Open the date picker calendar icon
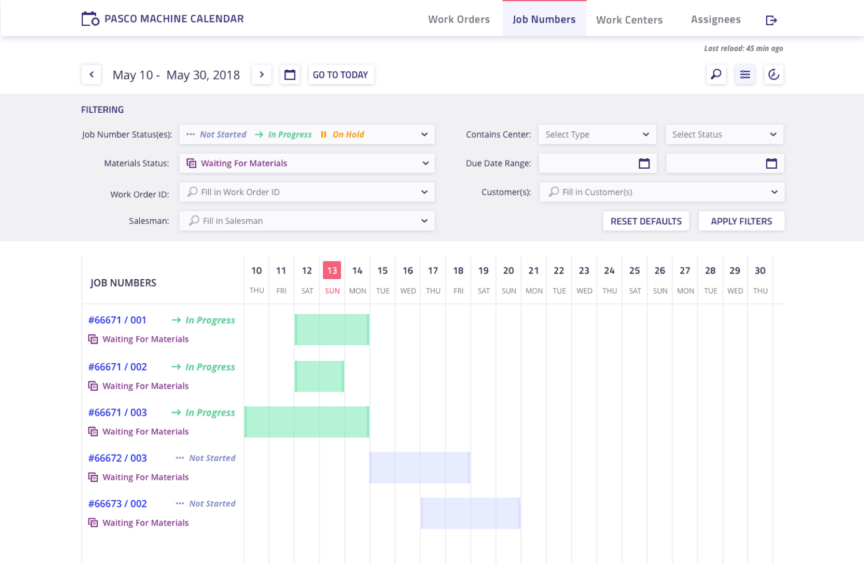 290,75
